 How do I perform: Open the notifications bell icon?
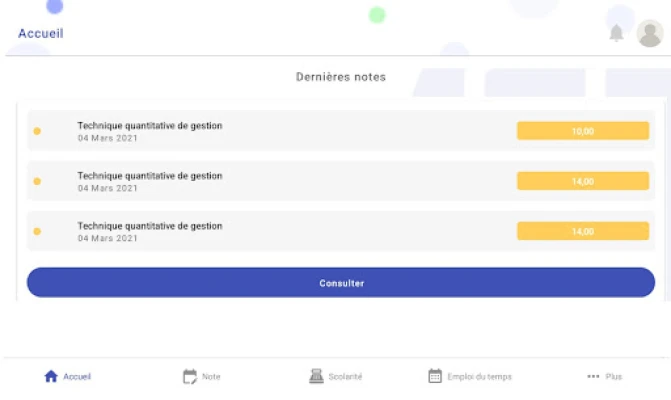pyautogui.click(x=617, y=33)
